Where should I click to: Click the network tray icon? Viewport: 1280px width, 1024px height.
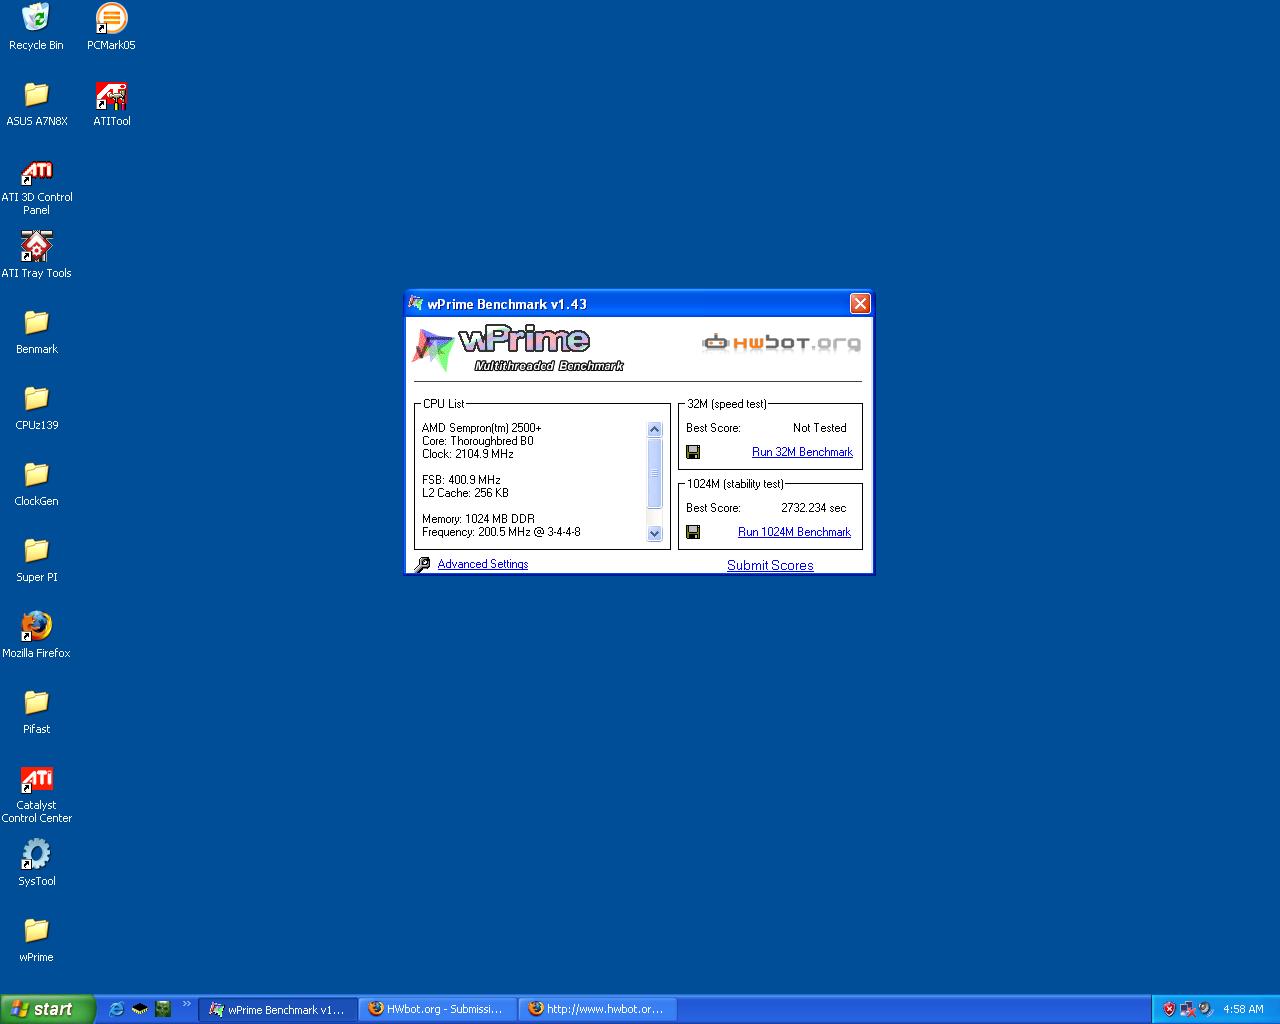(1188, 1009)
